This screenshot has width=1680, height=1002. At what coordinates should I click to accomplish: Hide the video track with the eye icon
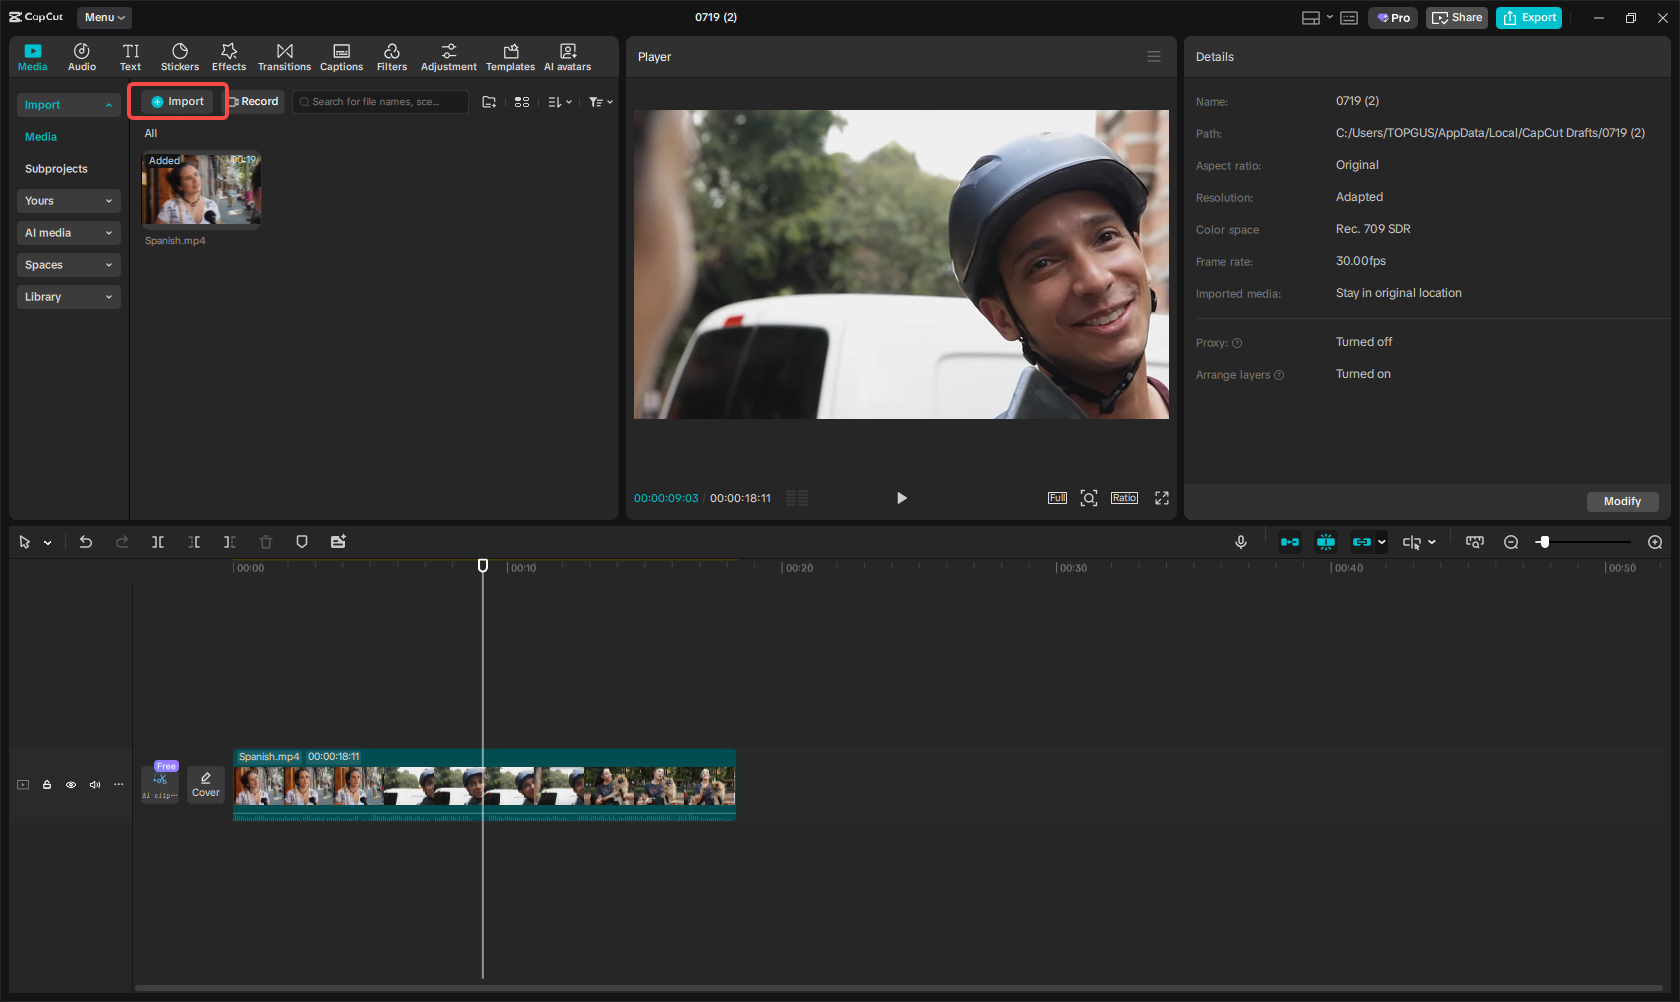click(70, 785)
